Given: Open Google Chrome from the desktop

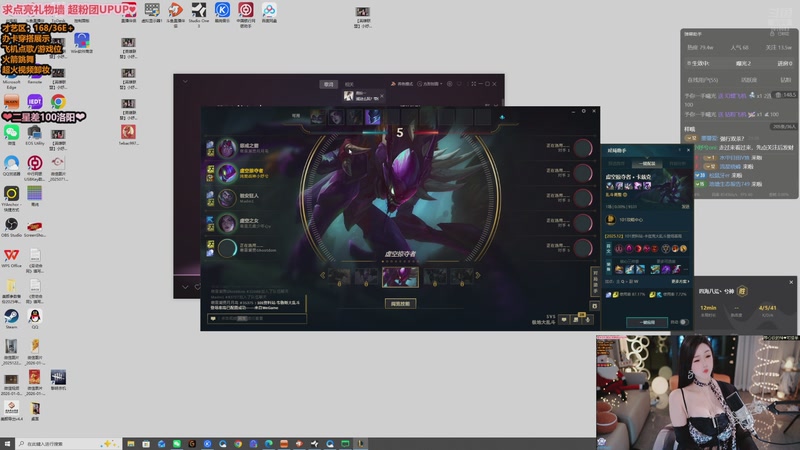Looking at the screenshot, I should (x=58, y=102).
